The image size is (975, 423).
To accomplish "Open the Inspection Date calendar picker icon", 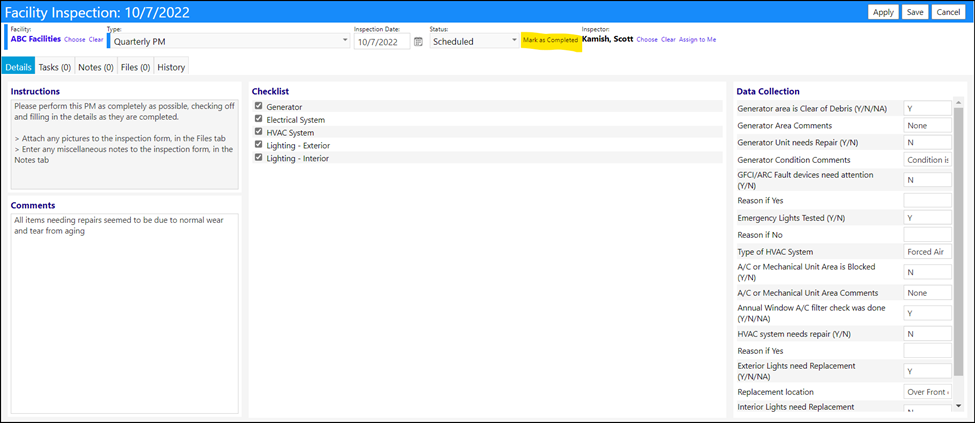I will pyautogui.click(x=418, y=42).
